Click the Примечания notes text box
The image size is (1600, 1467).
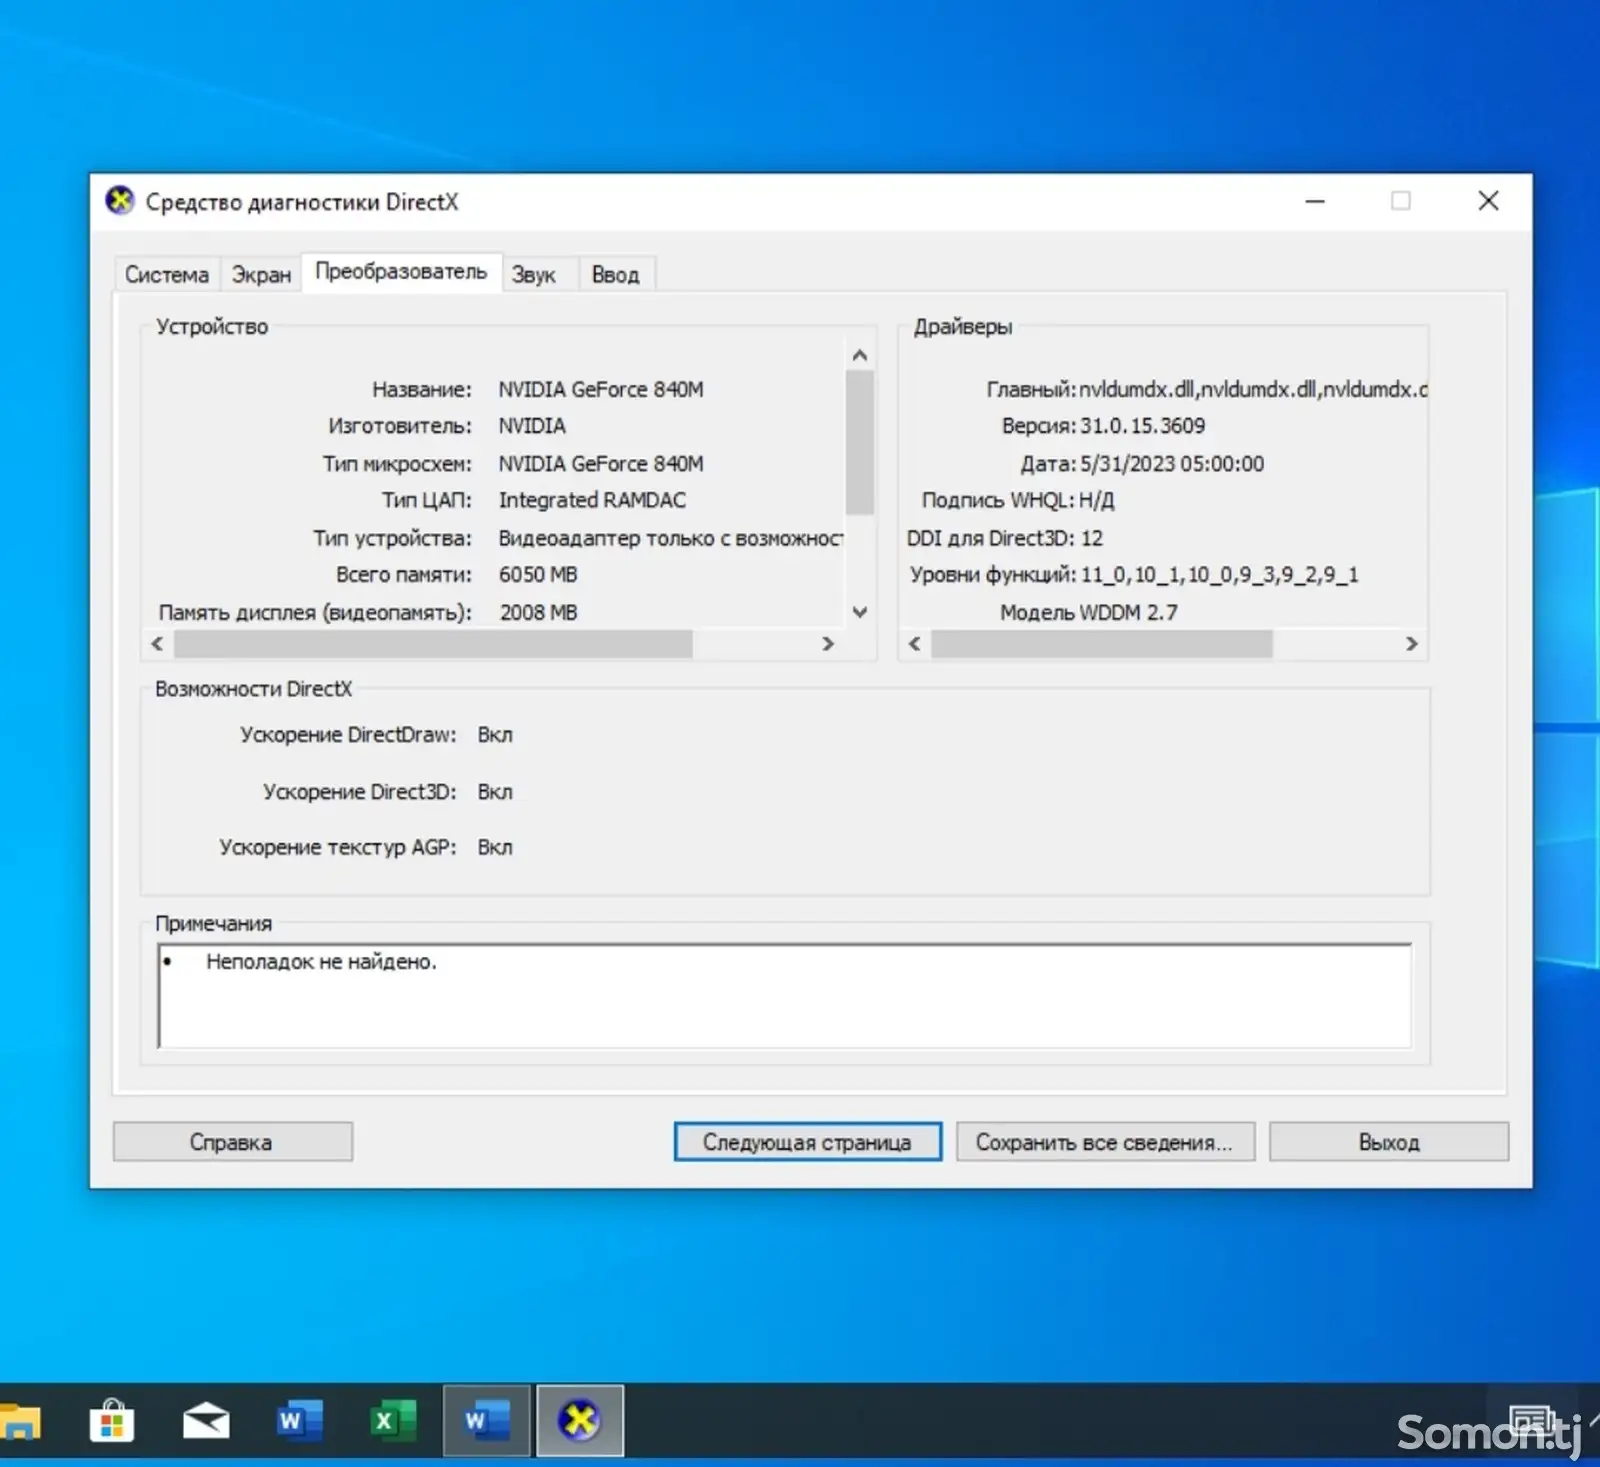click(x=785, y=996)
